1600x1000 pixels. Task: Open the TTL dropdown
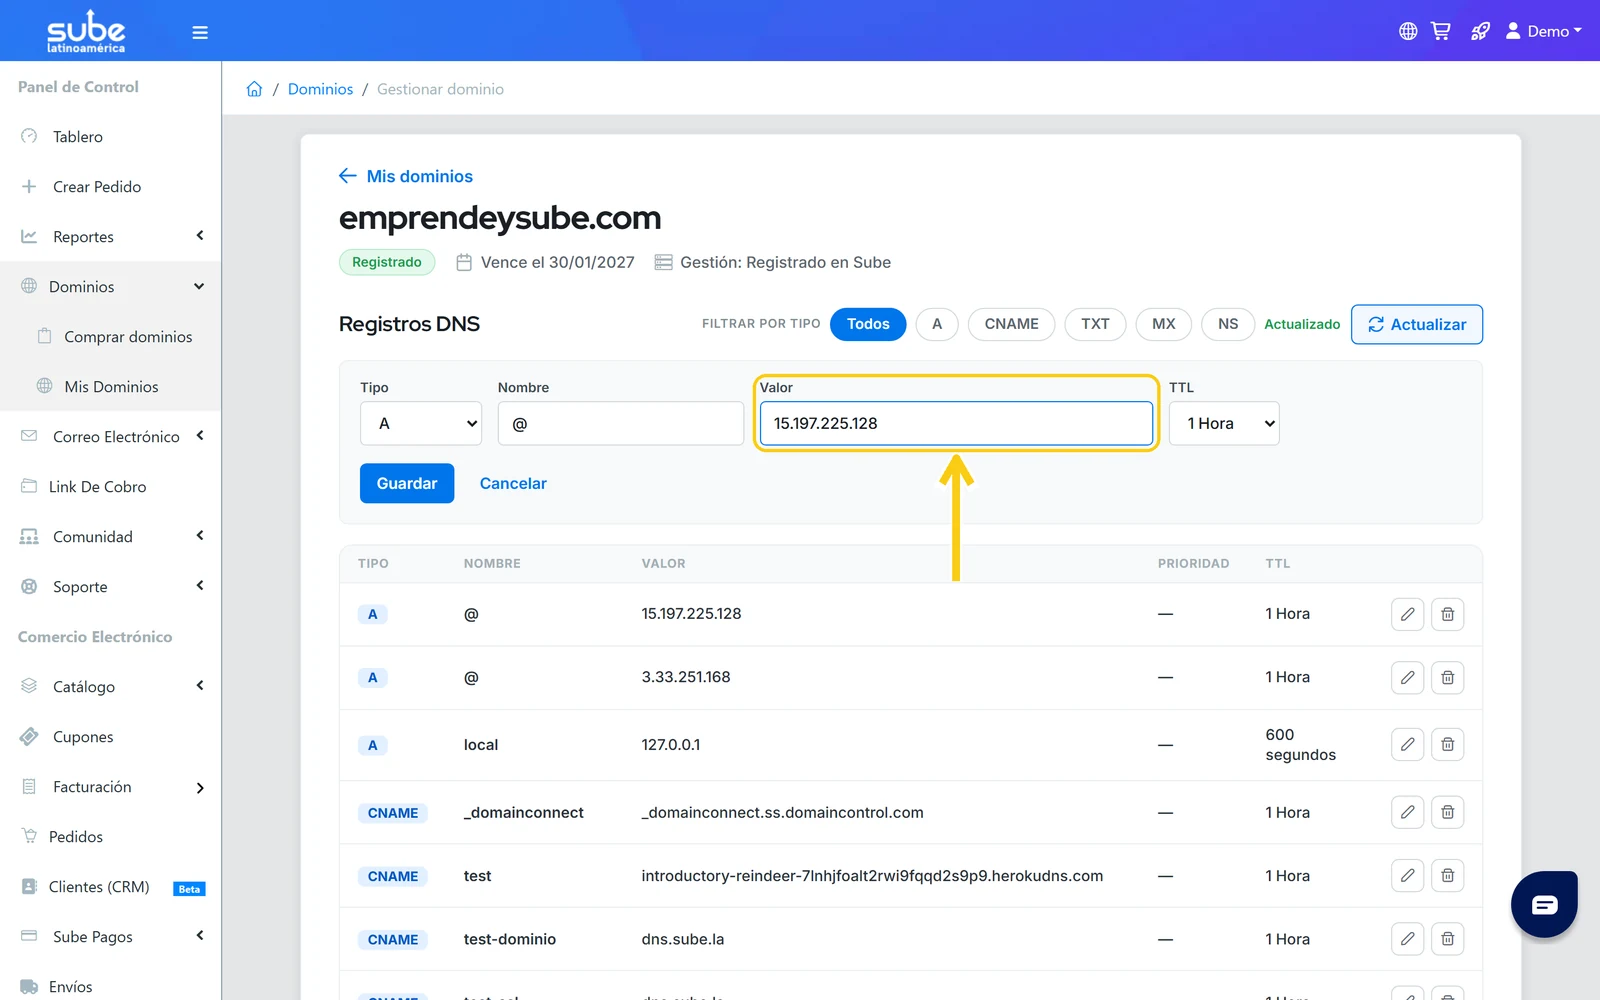(1224, 423)
